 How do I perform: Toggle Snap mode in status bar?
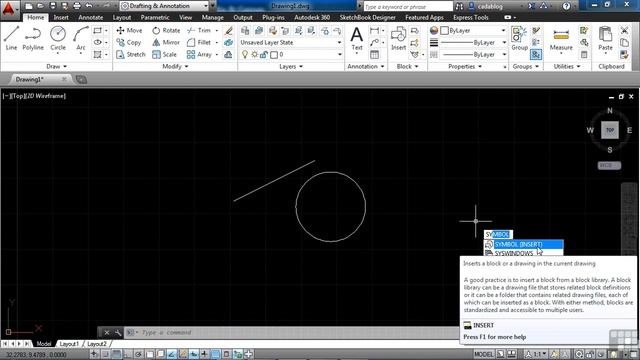click(106, 354)
